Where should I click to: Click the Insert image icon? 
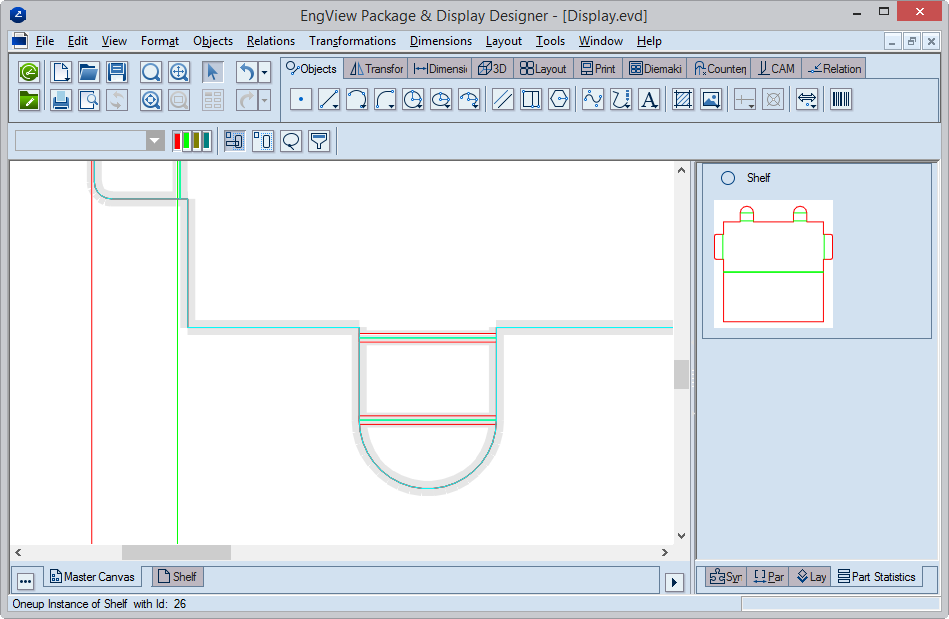point(711,100)
